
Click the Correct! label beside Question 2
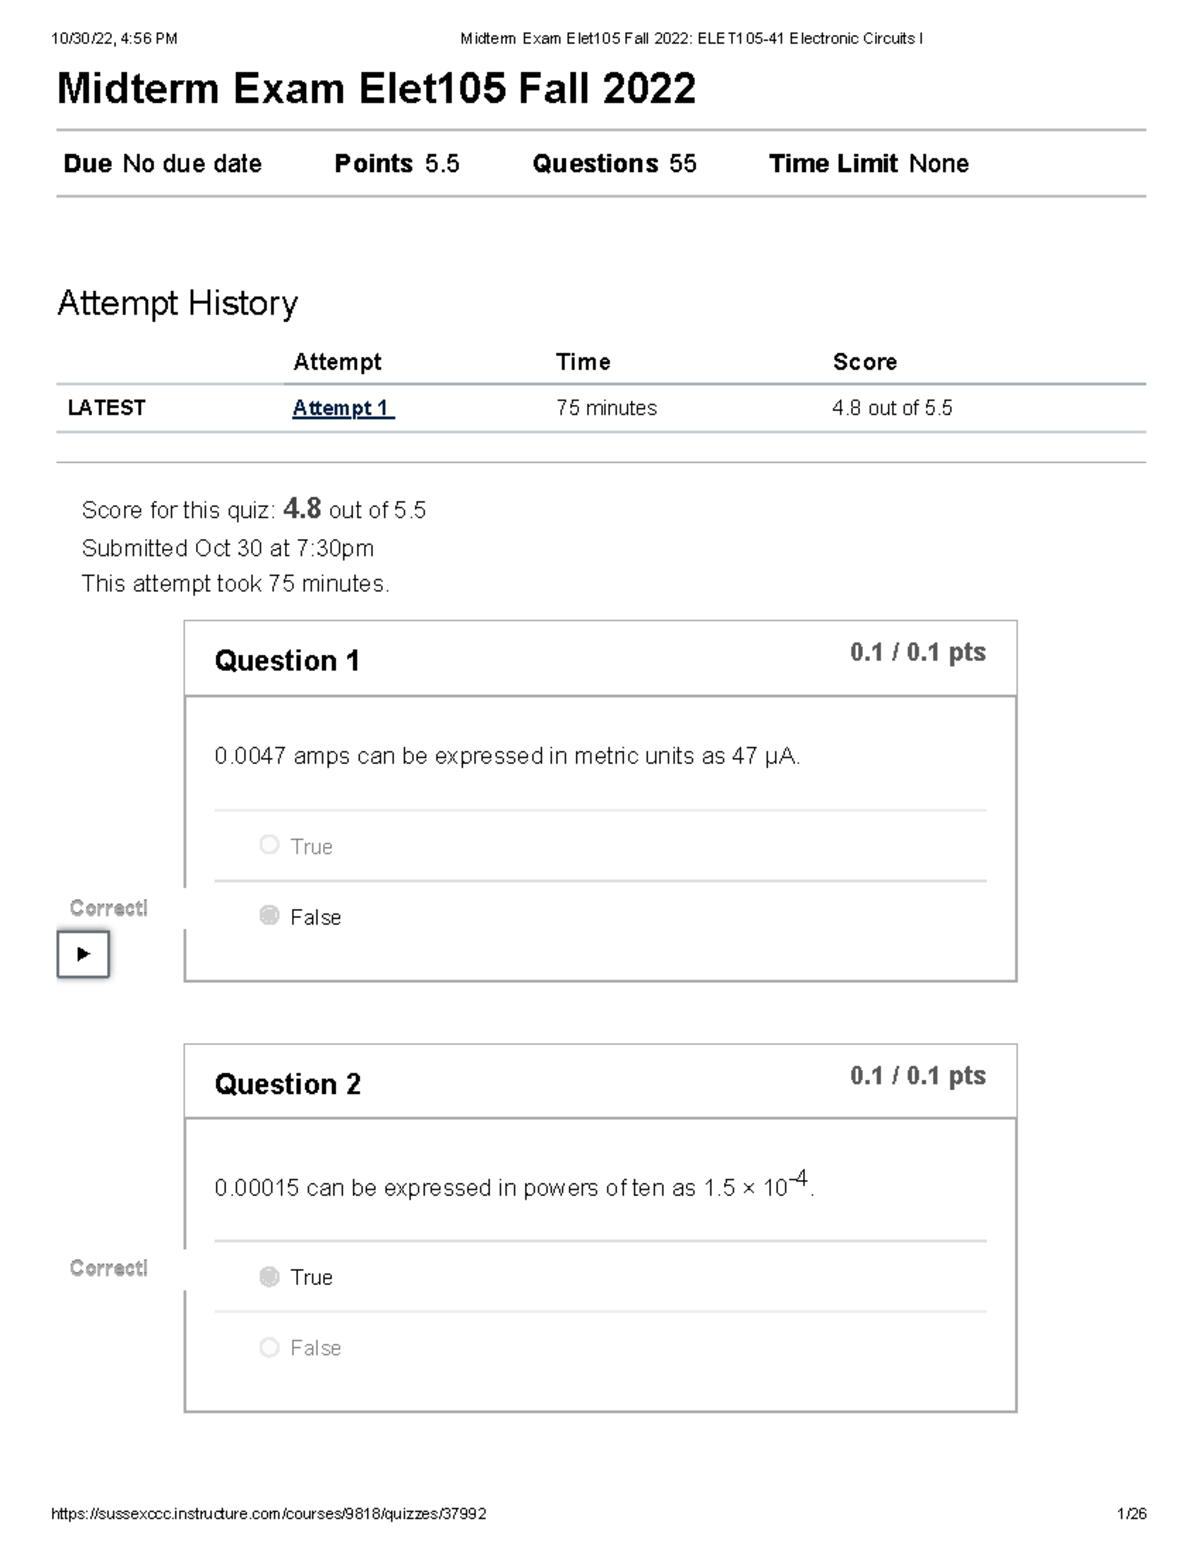[x=107, y=1268]
